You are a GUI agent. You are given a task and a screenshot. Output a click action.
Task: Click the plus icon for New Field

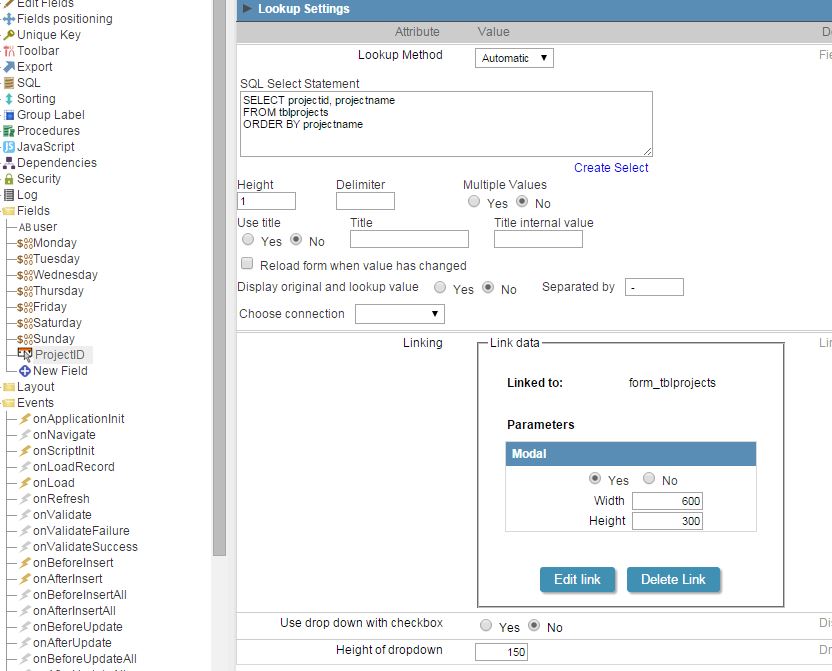(x=24, y=371)
